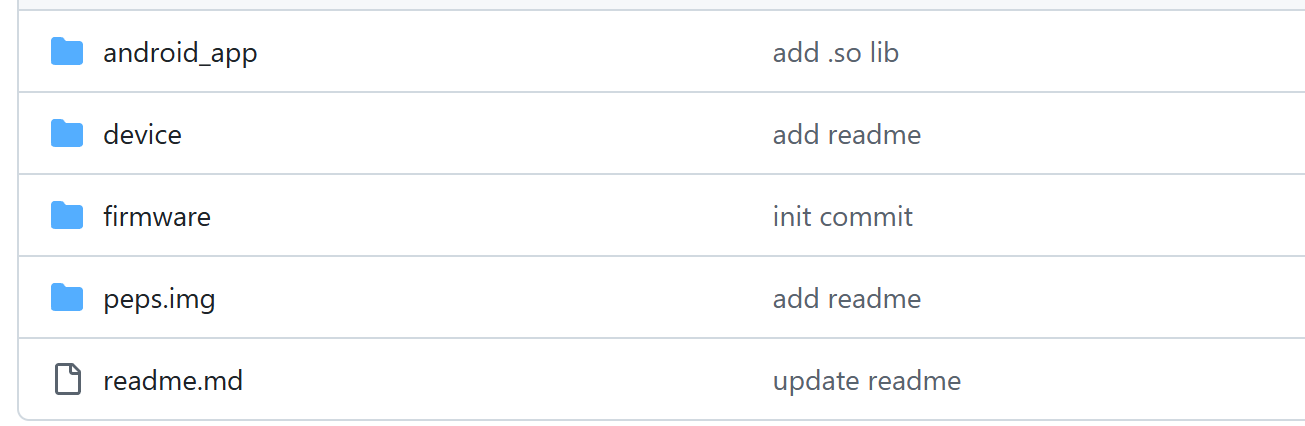
Task: Open the "add .so lib" commit message
Action: point(835,53)
